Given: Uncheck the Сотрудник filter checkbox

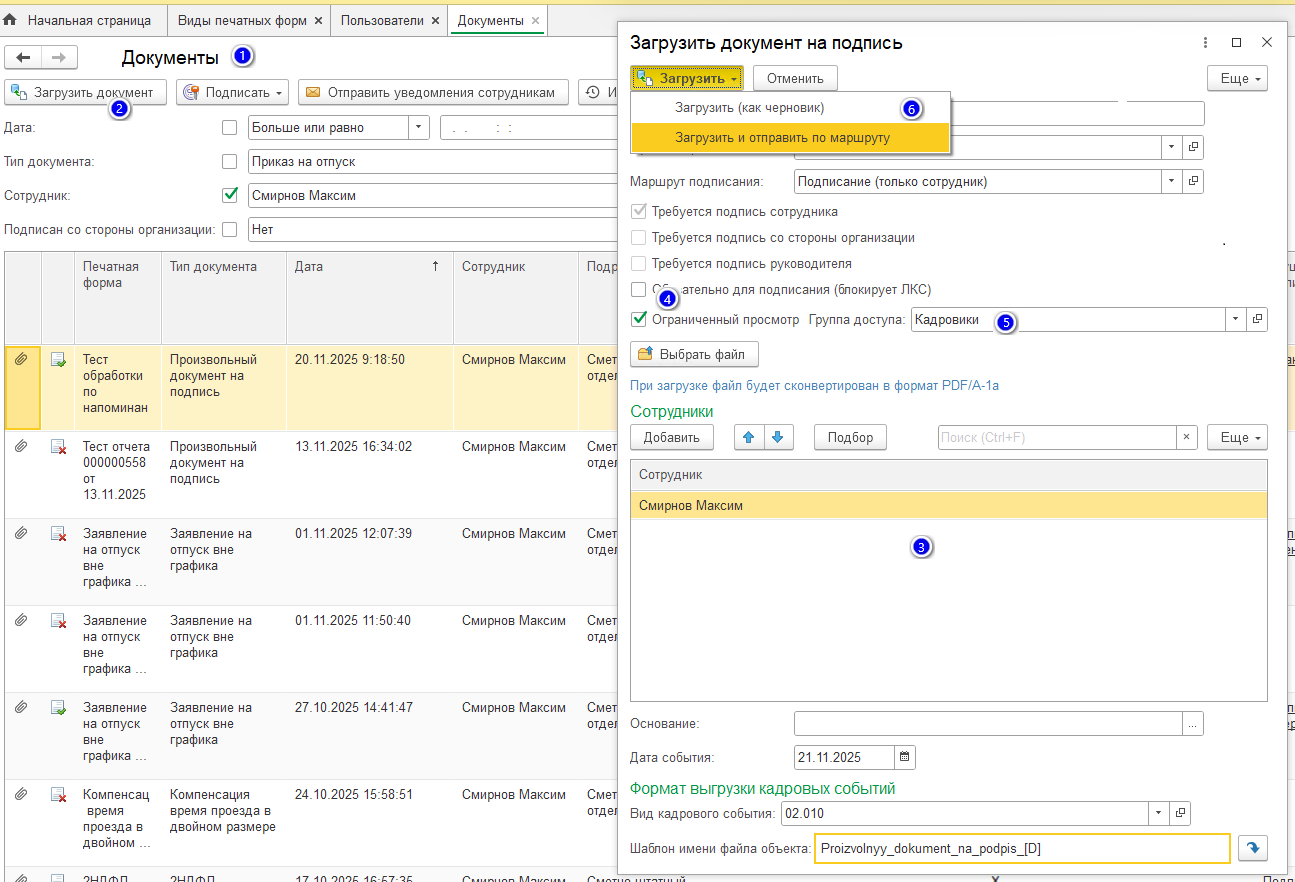Looking at the screenshot, I should pyautogui.click(x=230, y=195).
